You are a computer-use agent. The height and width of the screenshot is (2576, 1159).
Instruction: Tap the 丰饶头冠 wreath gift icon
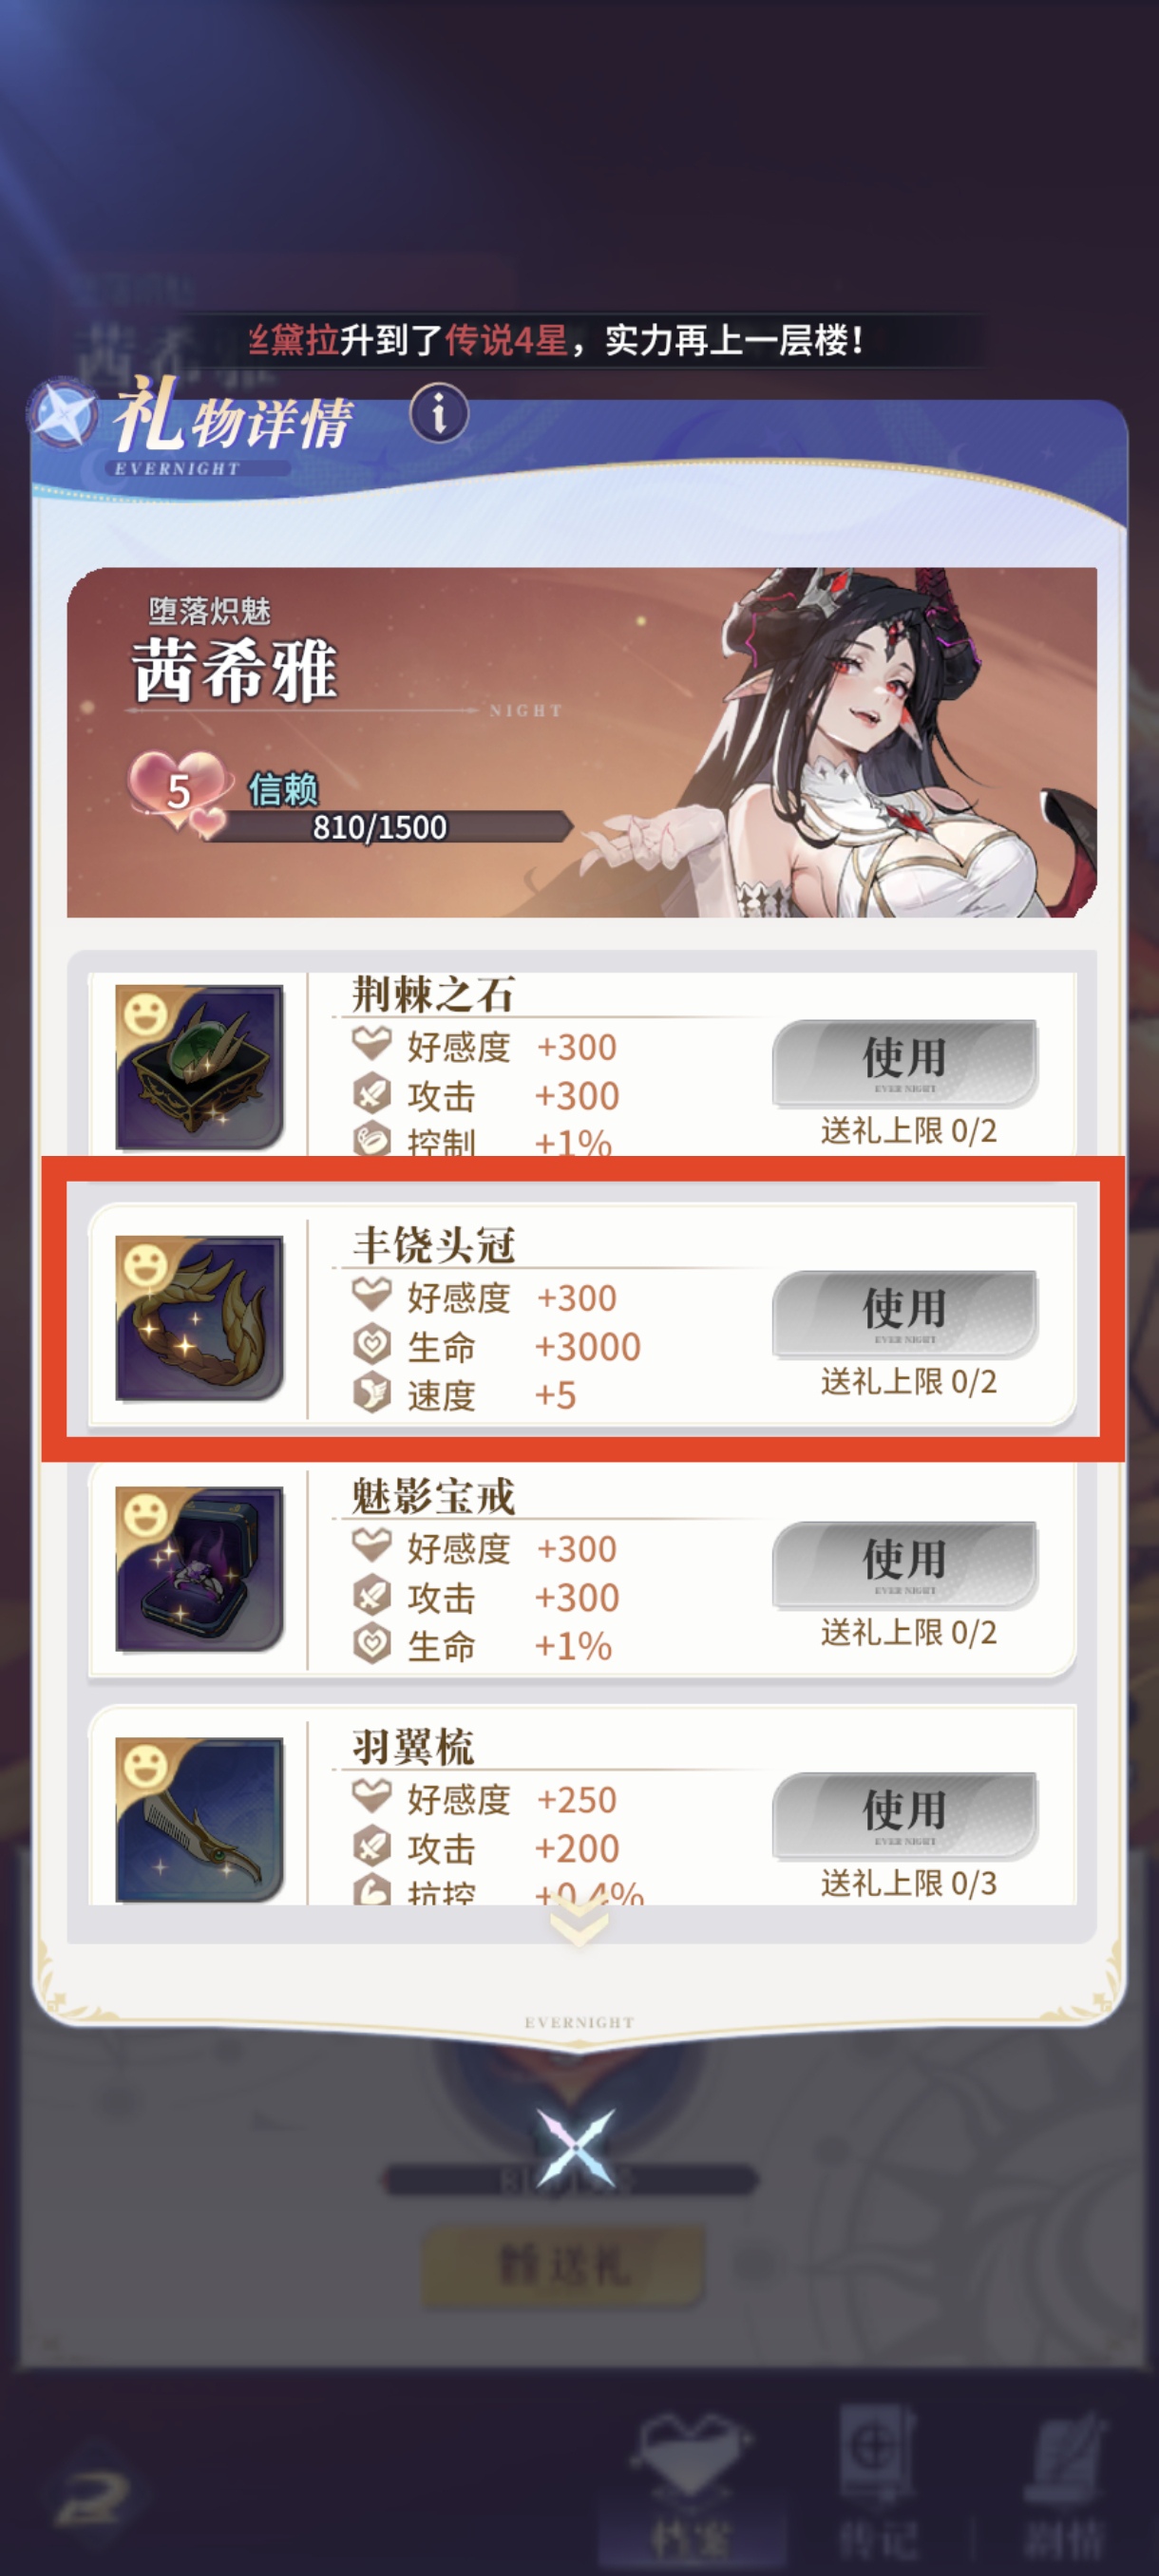coord(200,1318)
